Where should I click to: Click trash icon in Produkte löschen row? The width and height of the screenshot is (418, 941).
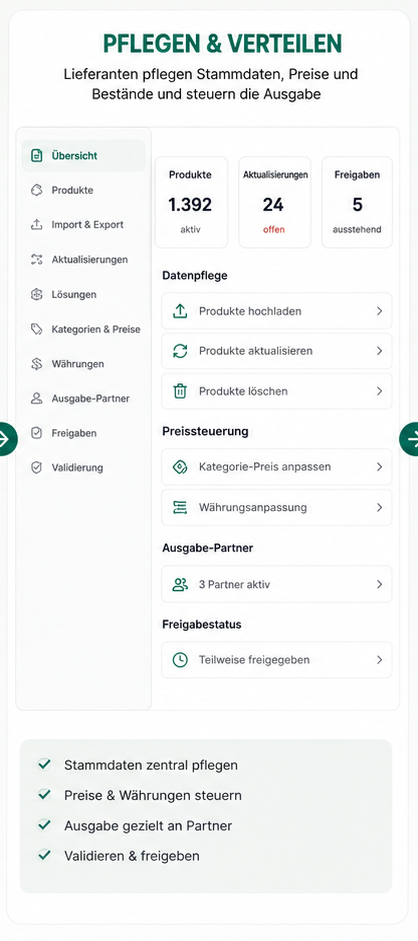tap(180, 391)
